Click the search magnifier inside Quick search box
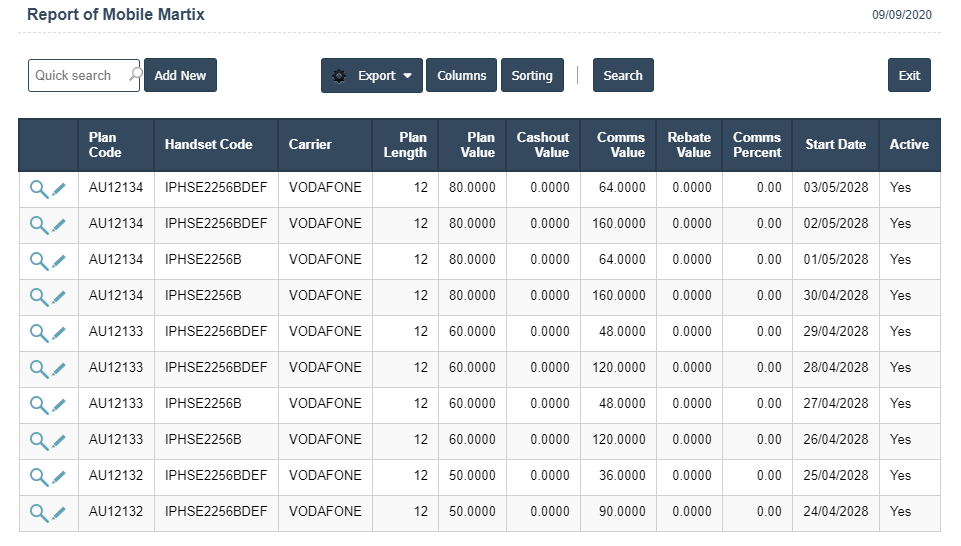 tap(135, 75)
